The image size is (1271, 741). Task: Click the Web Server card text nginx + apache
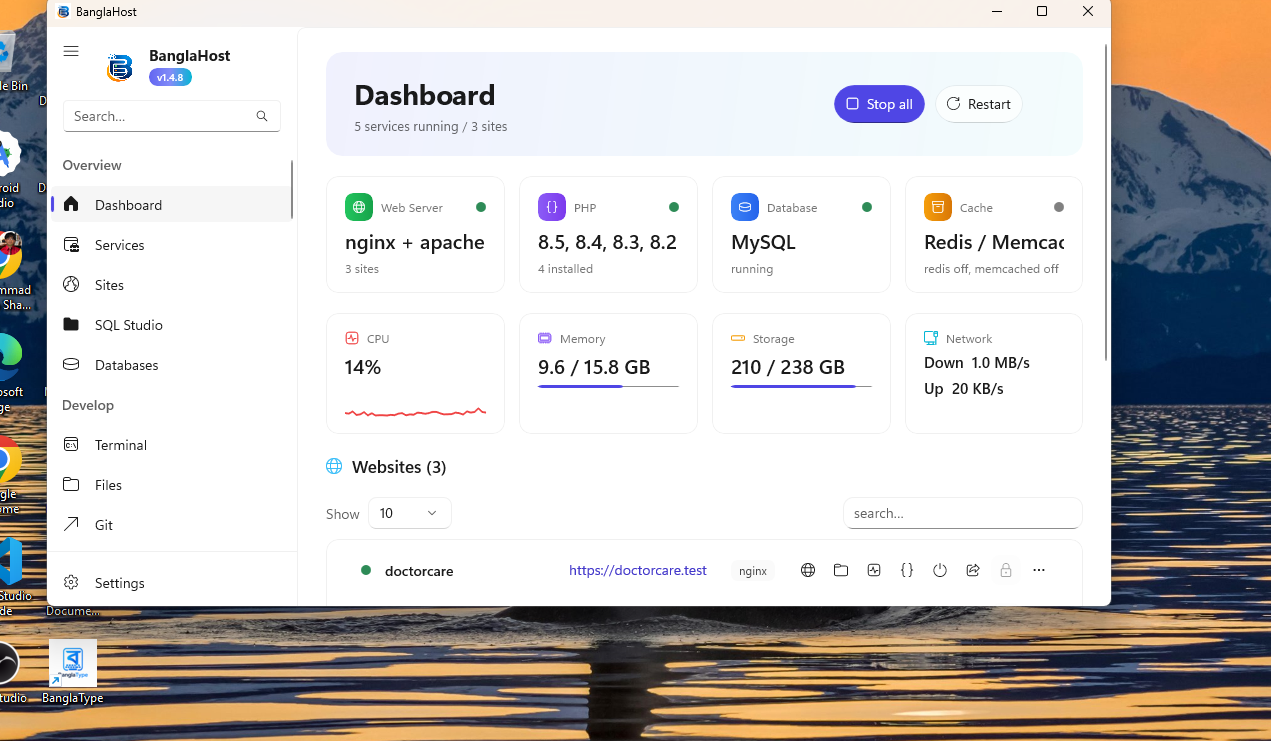(415, 243)
